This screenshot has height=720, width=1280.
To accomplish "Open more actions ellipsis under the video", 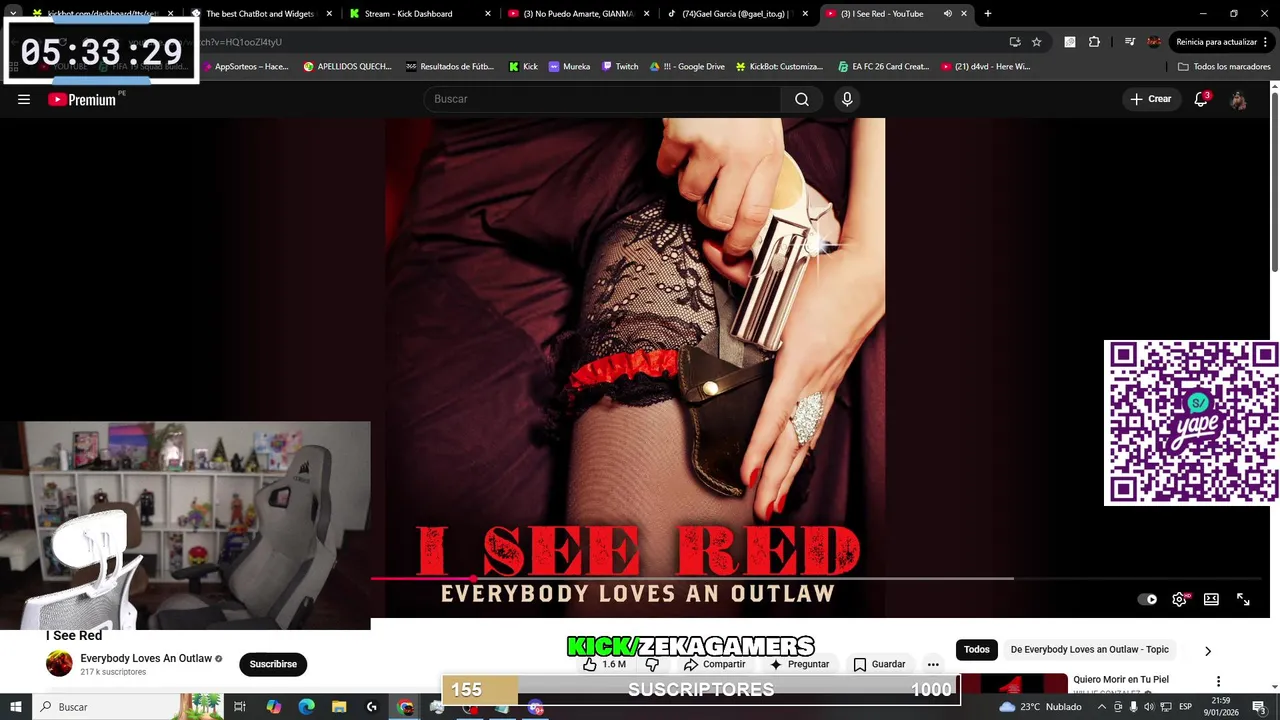I will coord(933,664).
